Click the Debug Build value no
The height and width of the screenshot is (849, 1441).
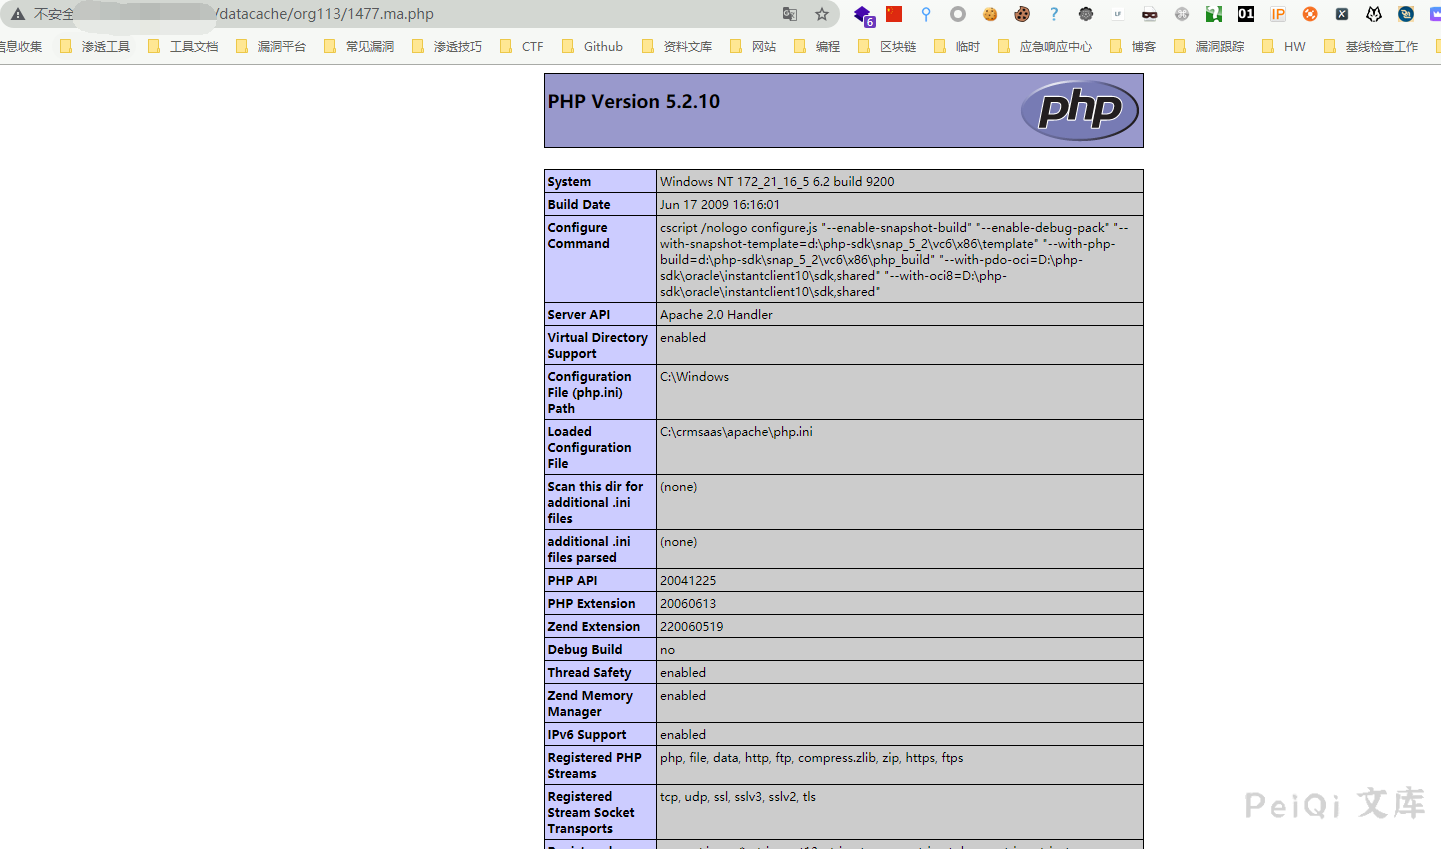tap(667, 649)
